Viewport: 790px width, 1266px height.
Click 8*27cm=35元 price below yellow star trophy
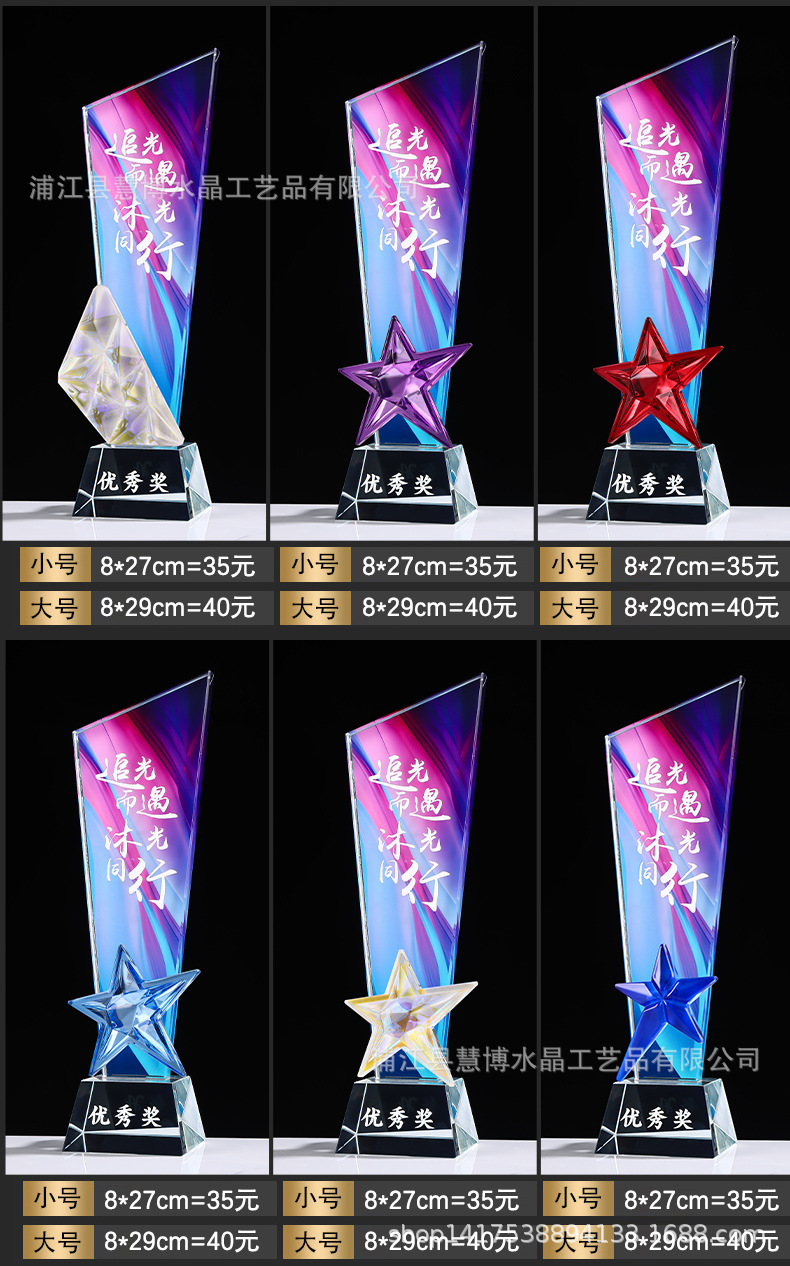pos(441,1199)
